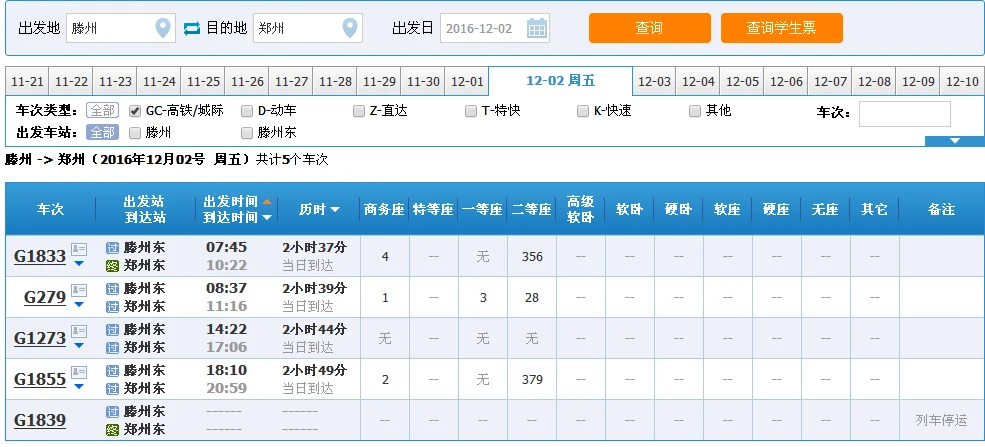Click G1855 二等座 count 379
This screenshot has height=447, width=985.
[532, 380]
